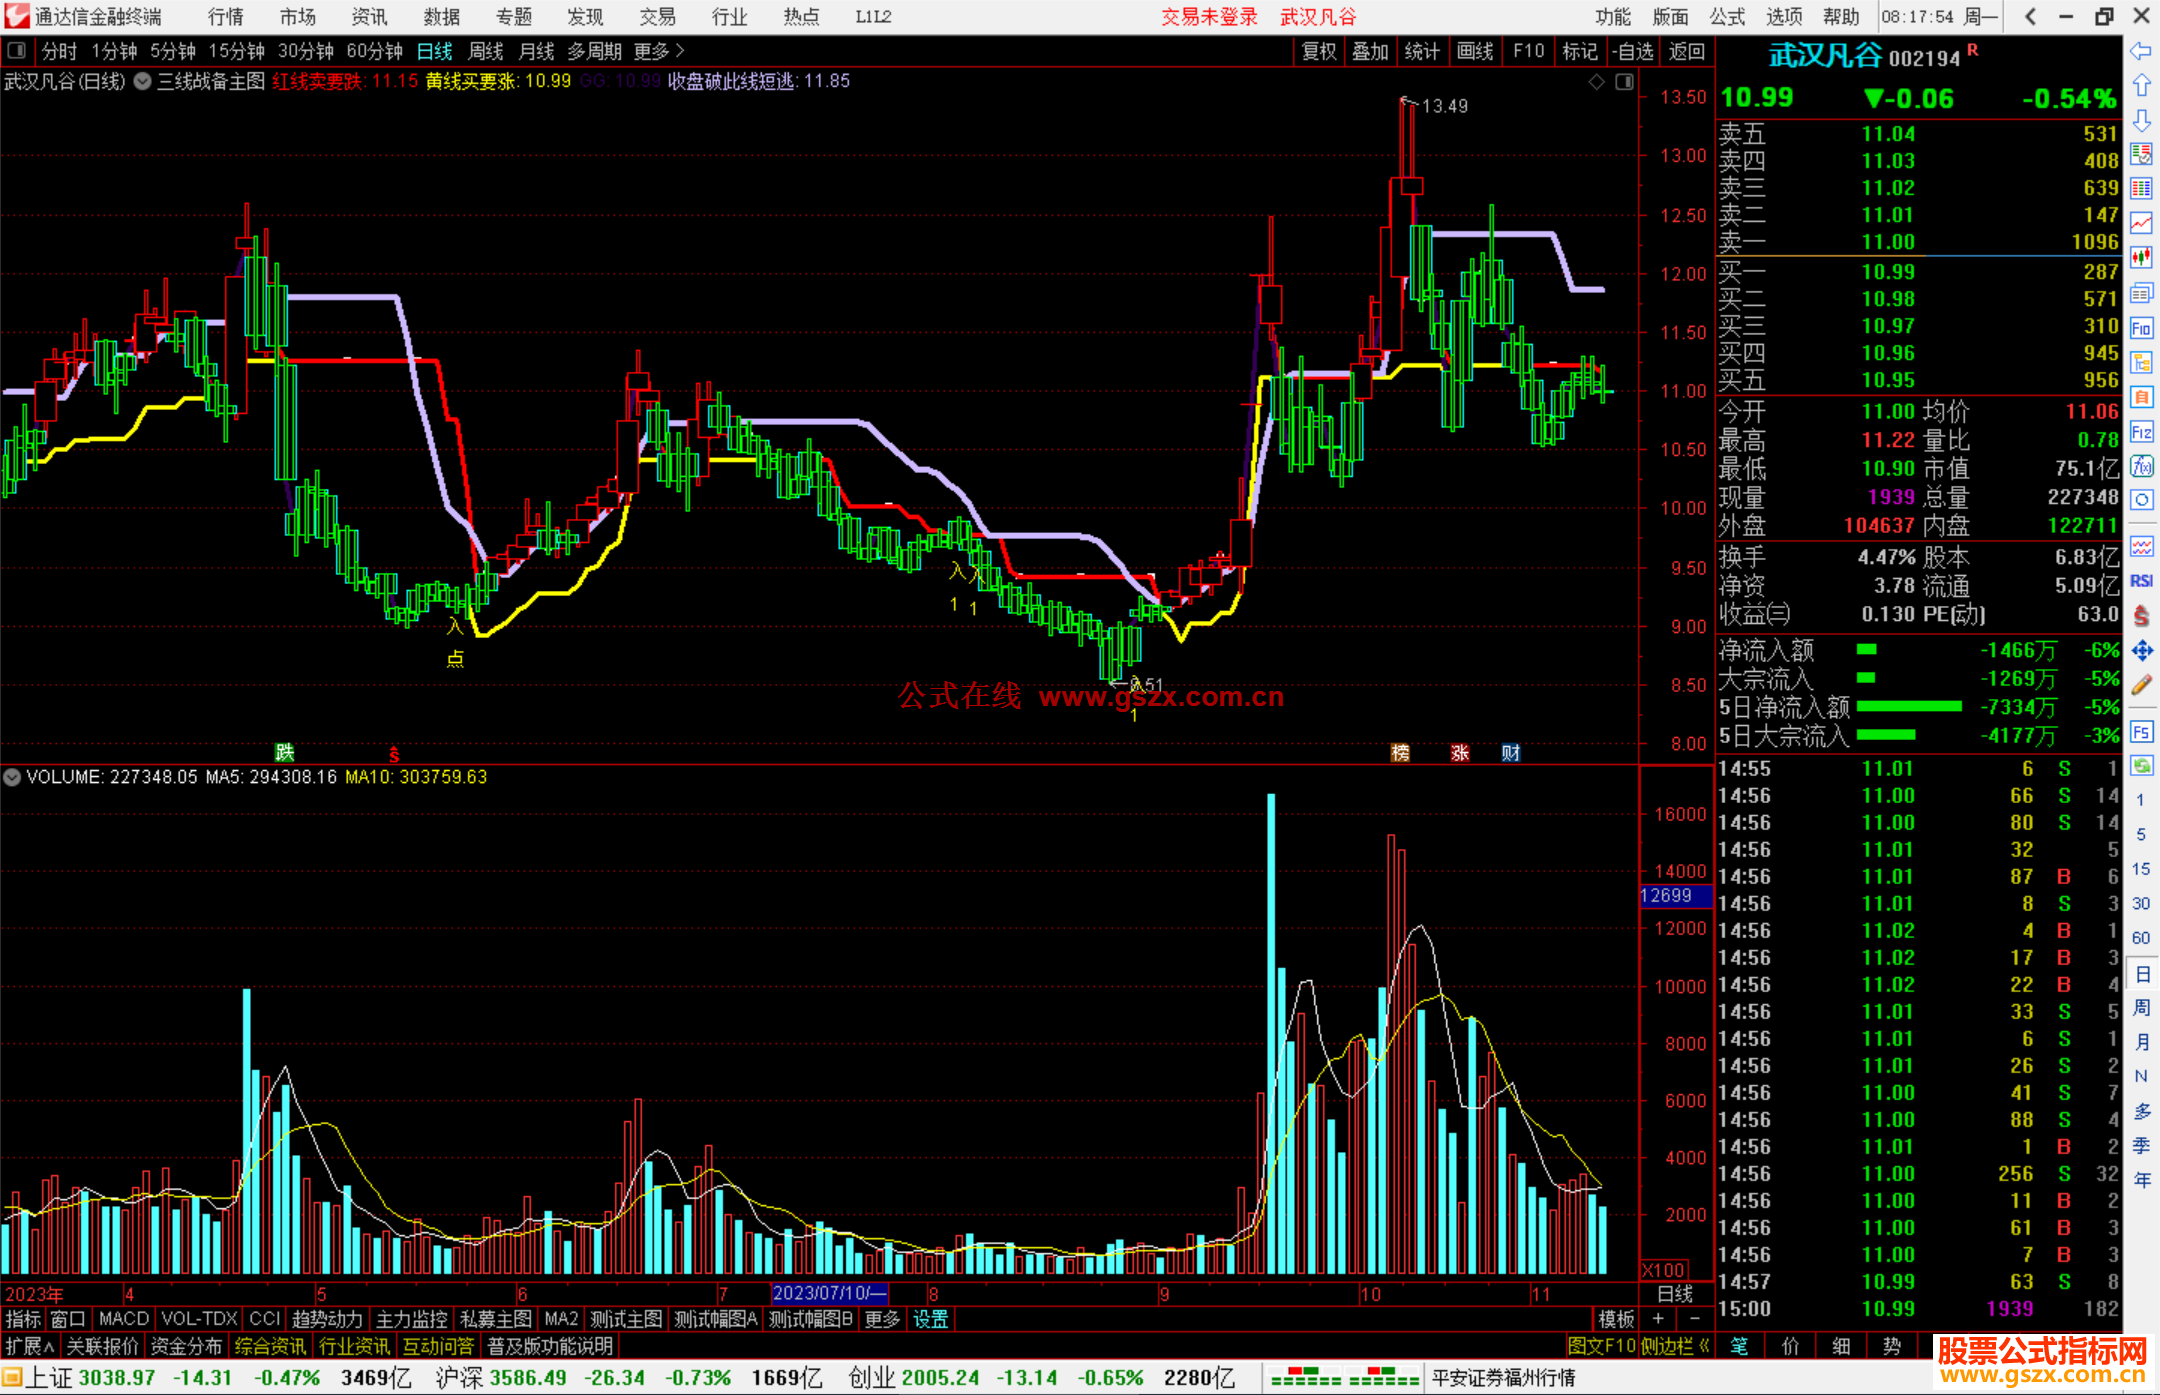Select the 周线 weekly period tab

486,51
